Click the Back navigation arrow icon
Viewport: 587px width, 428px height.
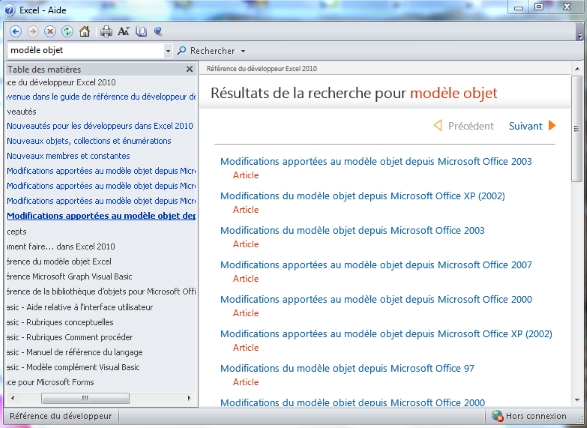tap(16, 31)
